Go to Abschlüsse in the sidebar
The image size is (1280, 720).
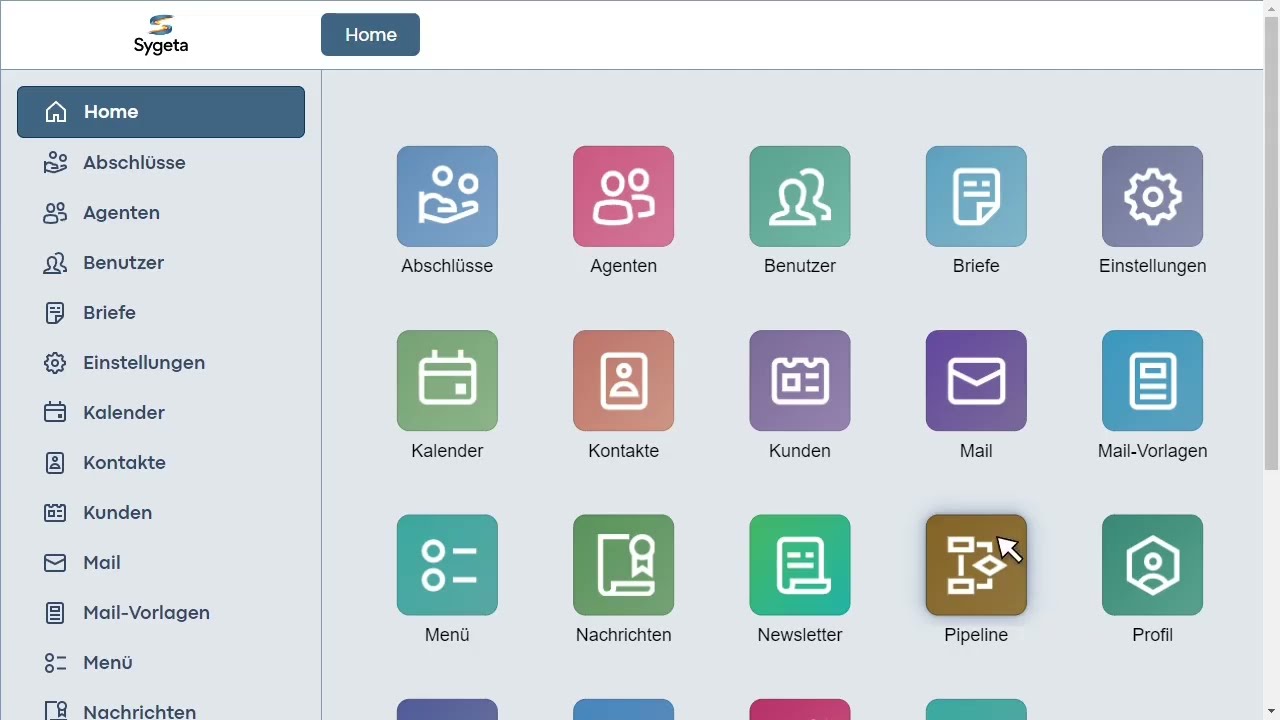(161, 162)
